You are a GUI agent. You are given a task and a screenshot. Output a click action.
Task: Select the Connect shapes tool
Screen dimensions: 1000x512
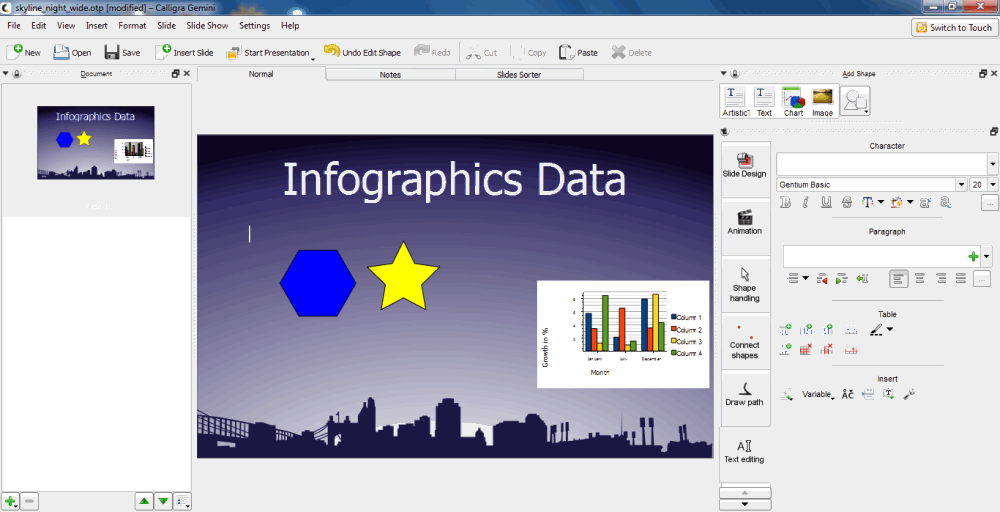pyautogui.click(x=744, y=342)
